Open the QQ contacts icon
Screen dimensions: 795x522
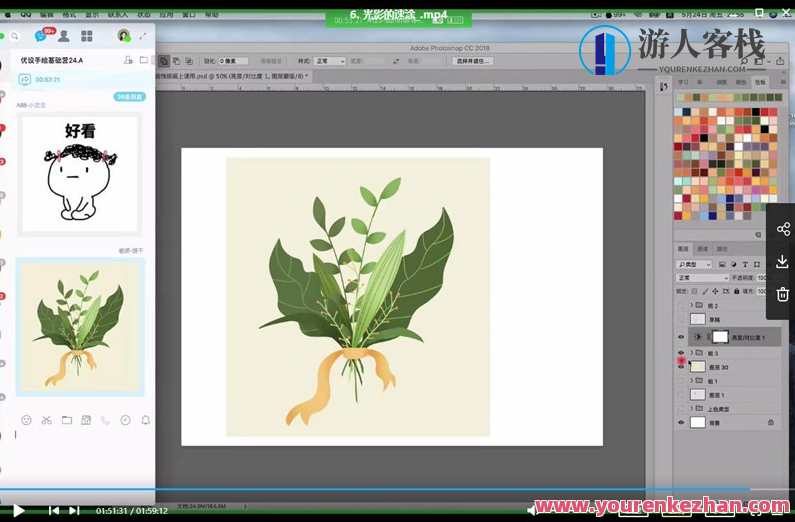click(x=64, y=36)
